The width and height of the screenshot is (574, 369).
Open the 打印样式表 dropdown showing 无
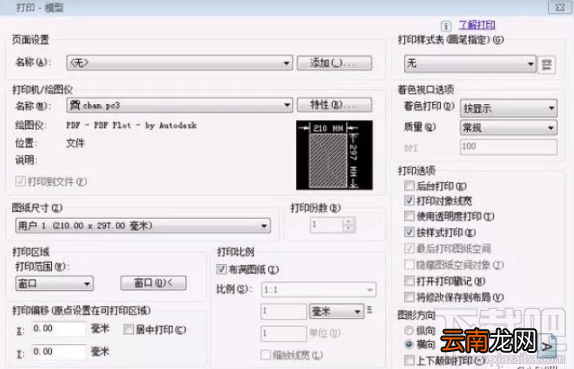[470, 64]
